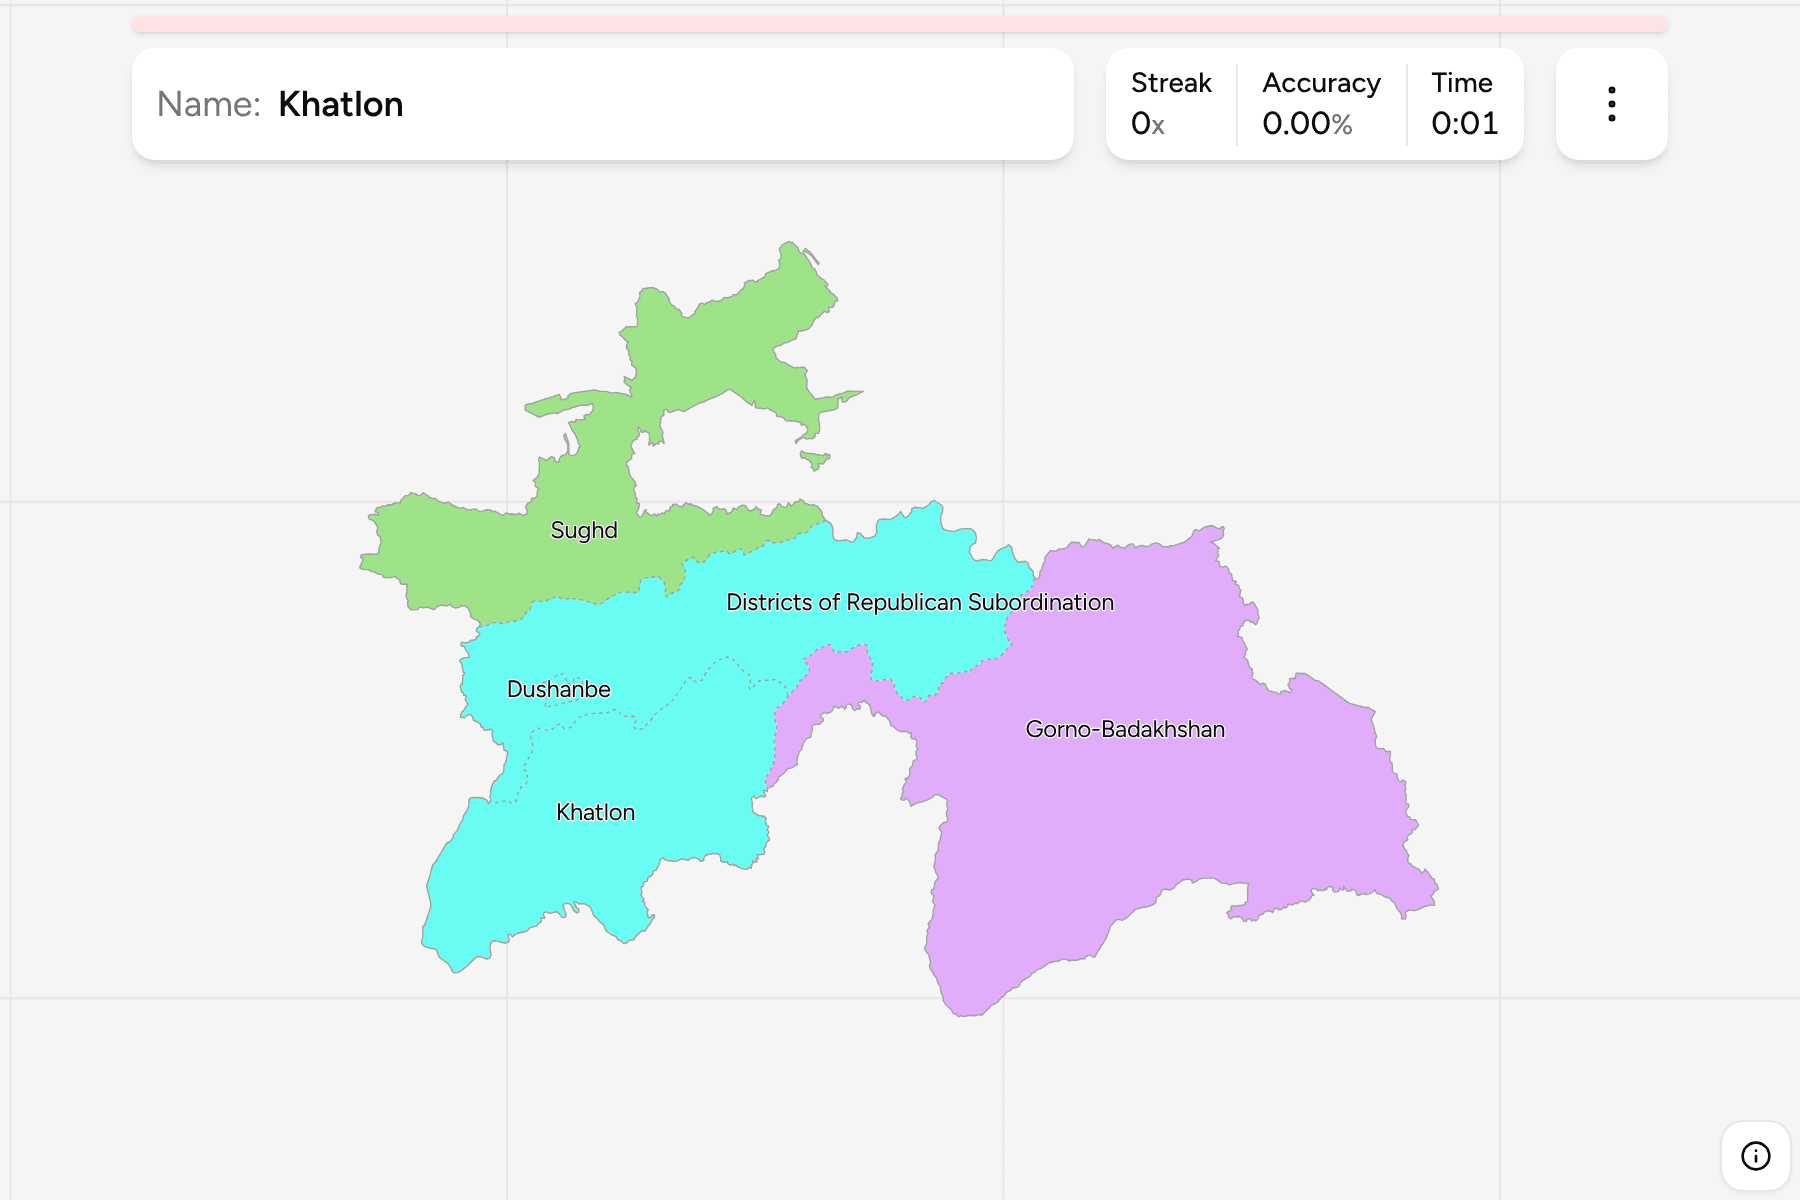Click the Accuracy percentage readout
1800x1200 pixels.
click(x=1321, y=104)
